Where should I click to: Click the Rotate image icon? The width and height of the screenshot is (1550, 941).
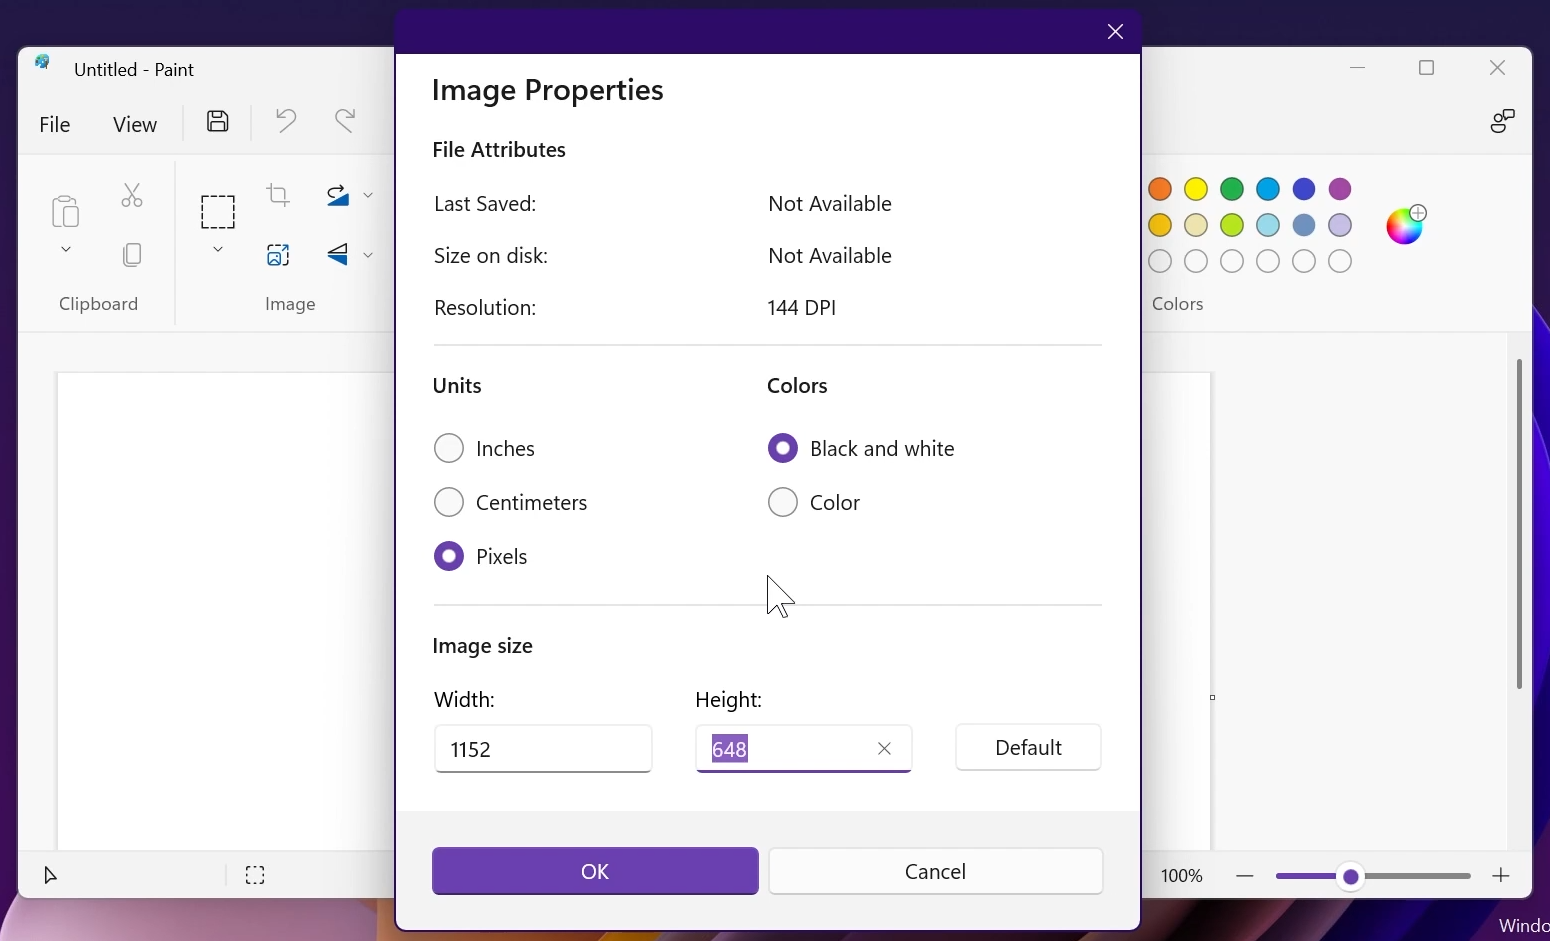coord(338,195)
